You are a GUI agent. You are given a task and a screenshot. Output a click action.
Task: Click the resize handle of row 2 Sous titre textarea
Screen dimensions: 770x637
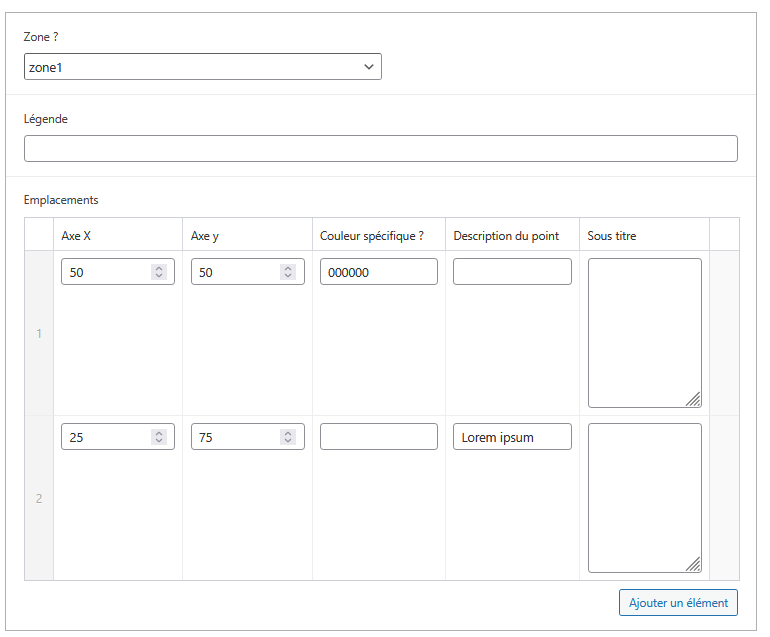pos(693,565)
